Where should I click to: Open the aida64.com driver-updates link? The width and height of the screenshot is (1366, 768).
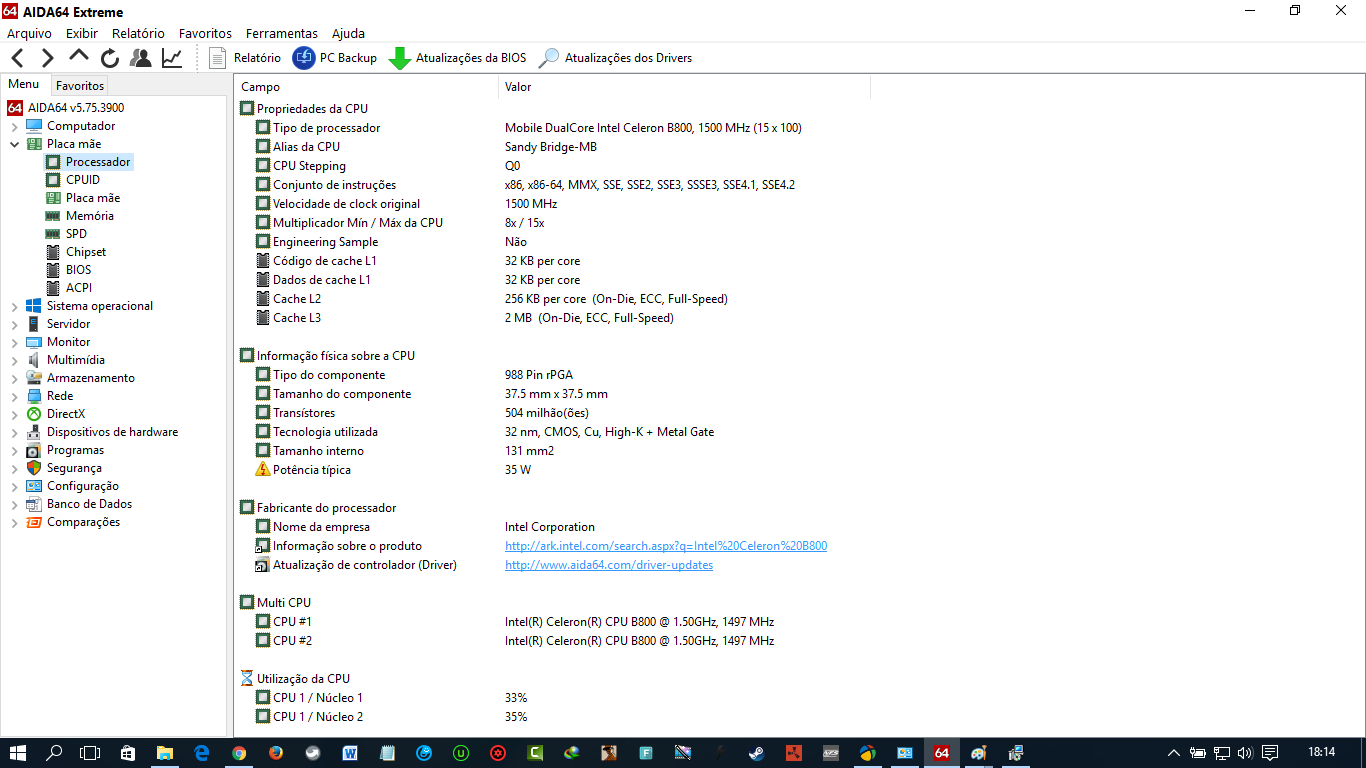coord(609,565)
